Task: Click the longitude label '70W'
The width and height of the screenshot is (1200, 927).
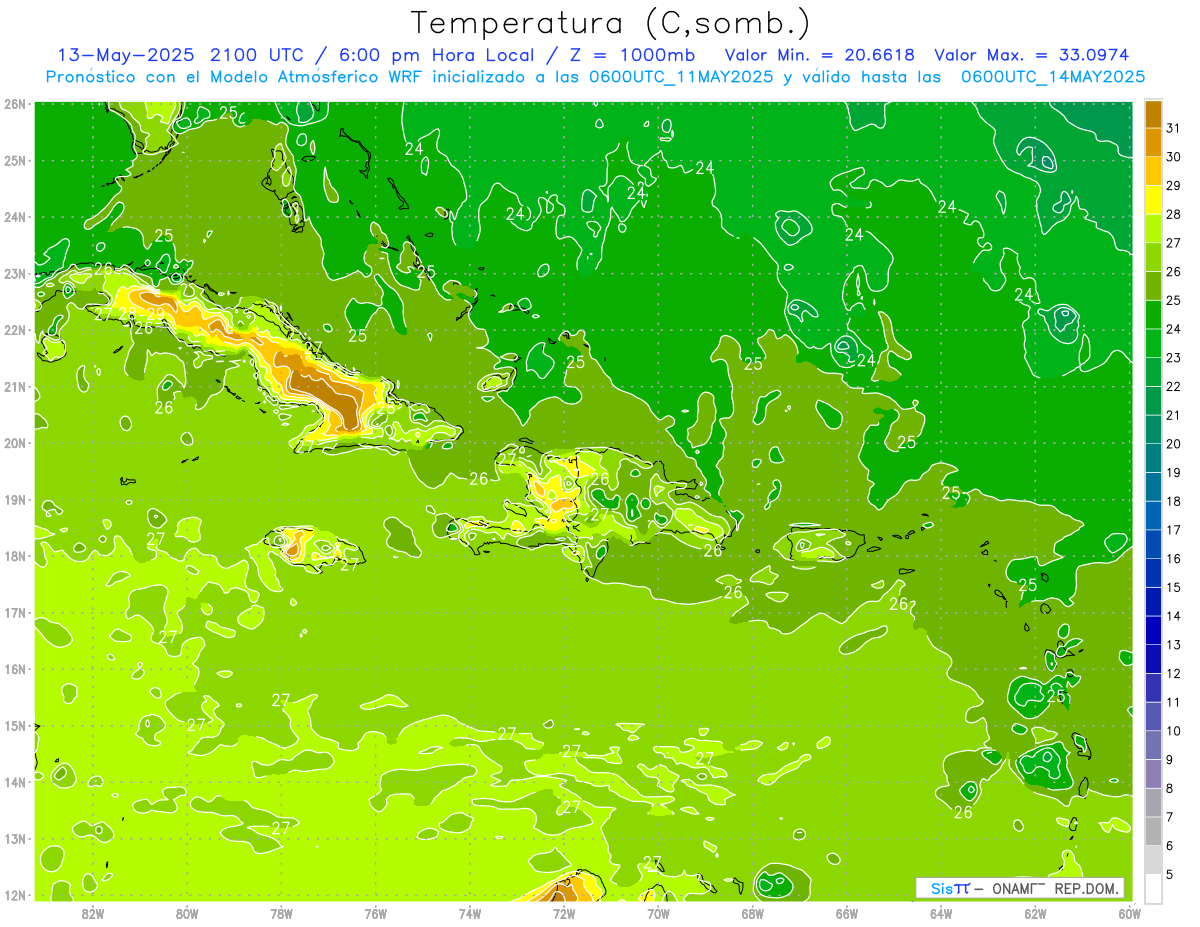Action: click(658, 913)
